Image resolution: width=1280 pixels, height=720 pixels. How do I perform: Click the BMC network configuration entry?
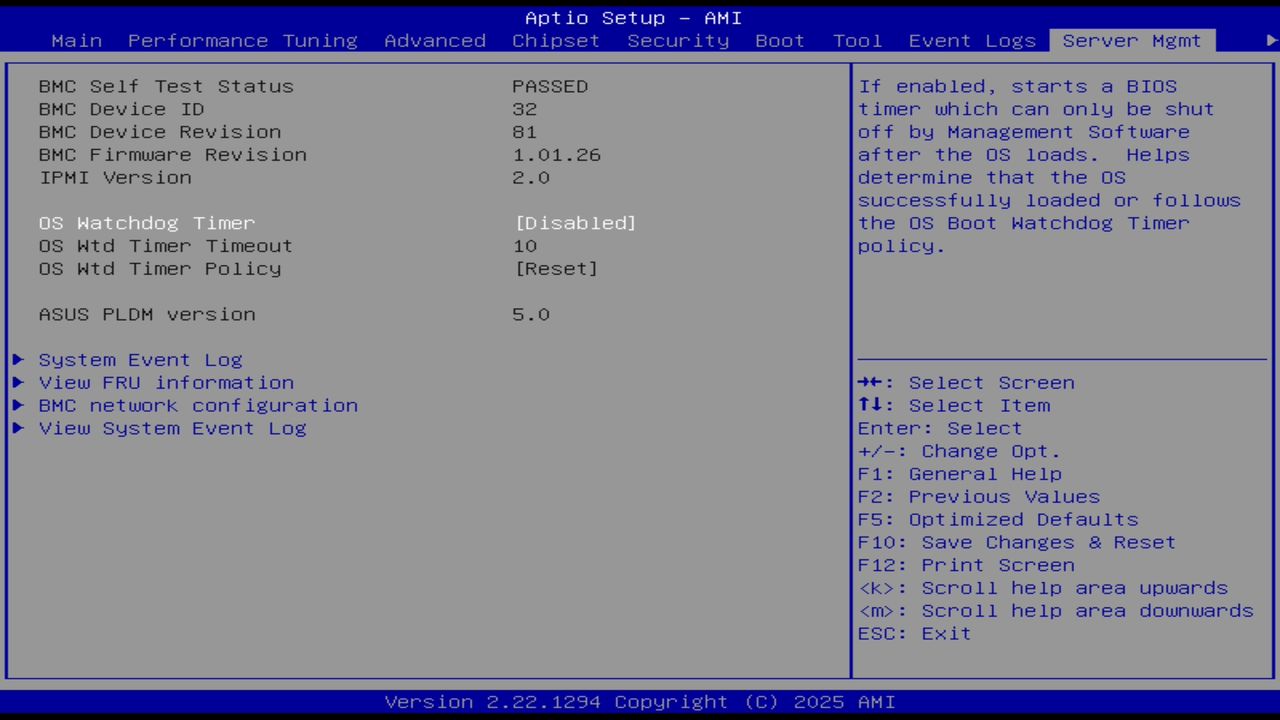(x=198, y=406)
